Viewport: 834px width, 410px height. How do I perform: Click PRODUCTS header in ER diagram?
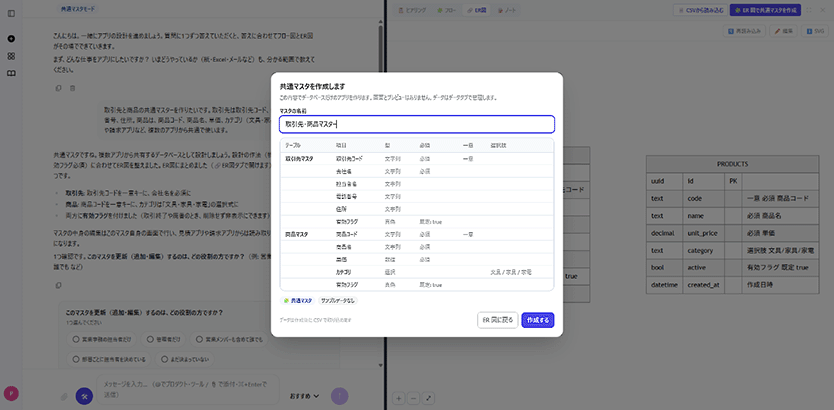[x=732, y=164]
